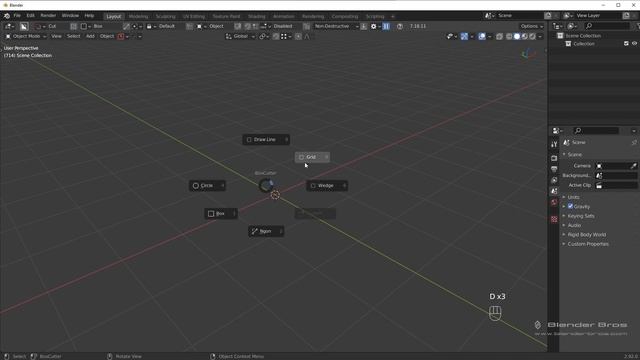
Task: Select Circle shape in the pie menu
Action: (207, 186)
